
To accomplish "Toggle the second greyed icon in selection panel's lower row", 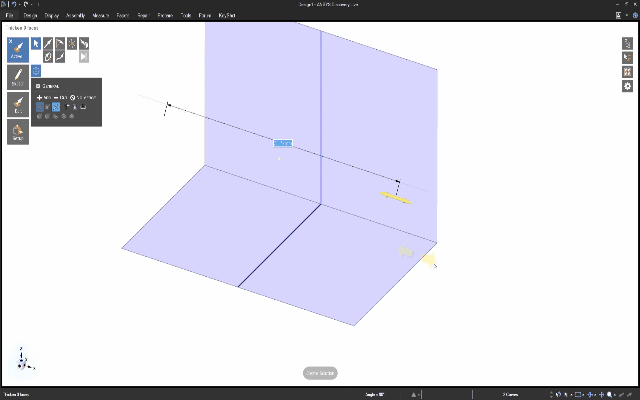I will pos(47,116).
